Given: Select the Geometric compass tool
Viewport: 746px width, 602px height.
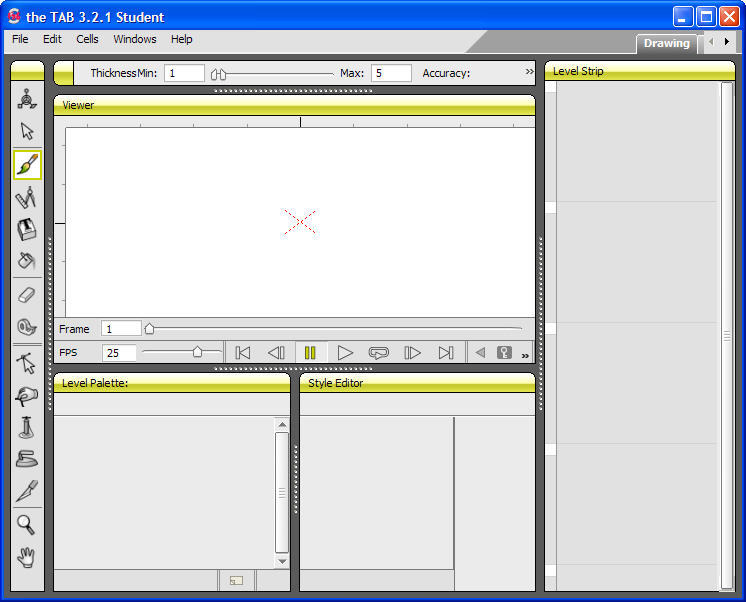Looking at the screenshot, I should coord(27,197).
